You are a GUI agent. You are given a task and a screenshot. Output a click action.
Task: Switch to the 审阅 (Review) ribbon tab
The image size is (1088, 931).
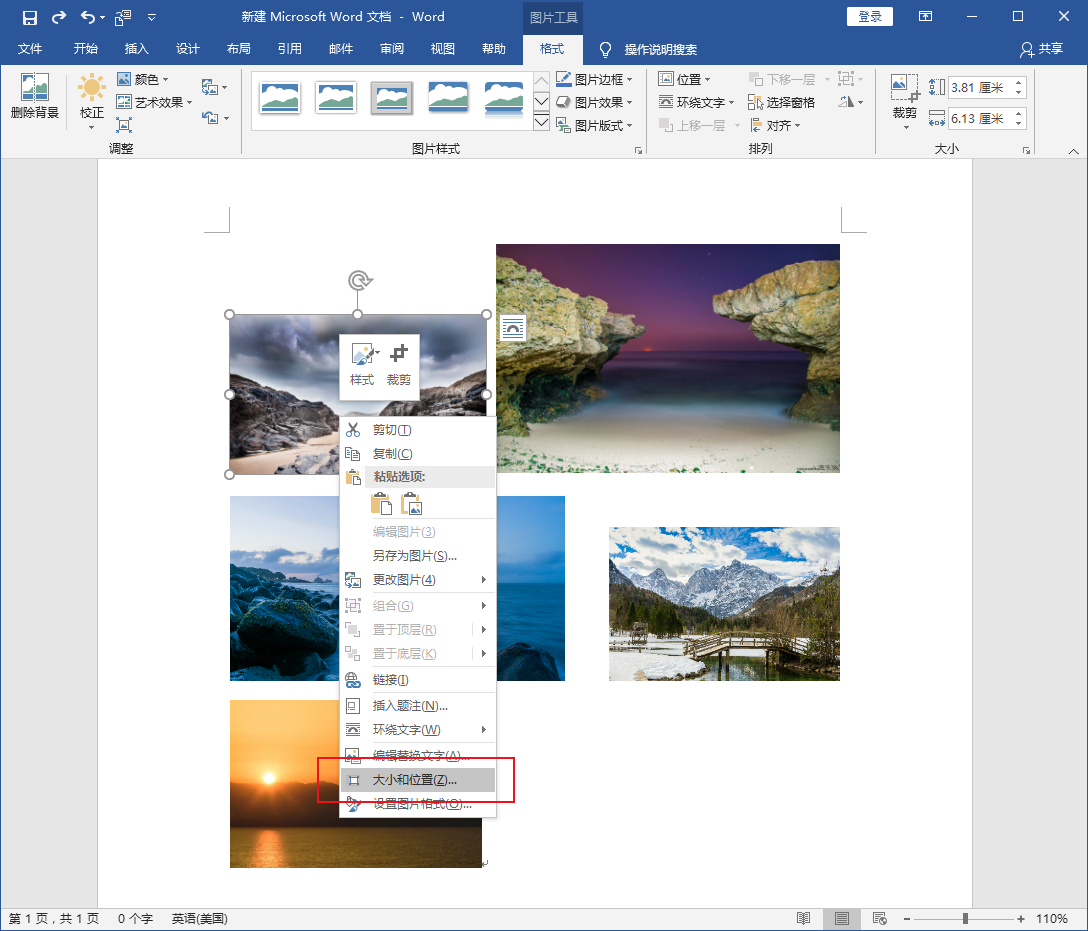(391, 48)
